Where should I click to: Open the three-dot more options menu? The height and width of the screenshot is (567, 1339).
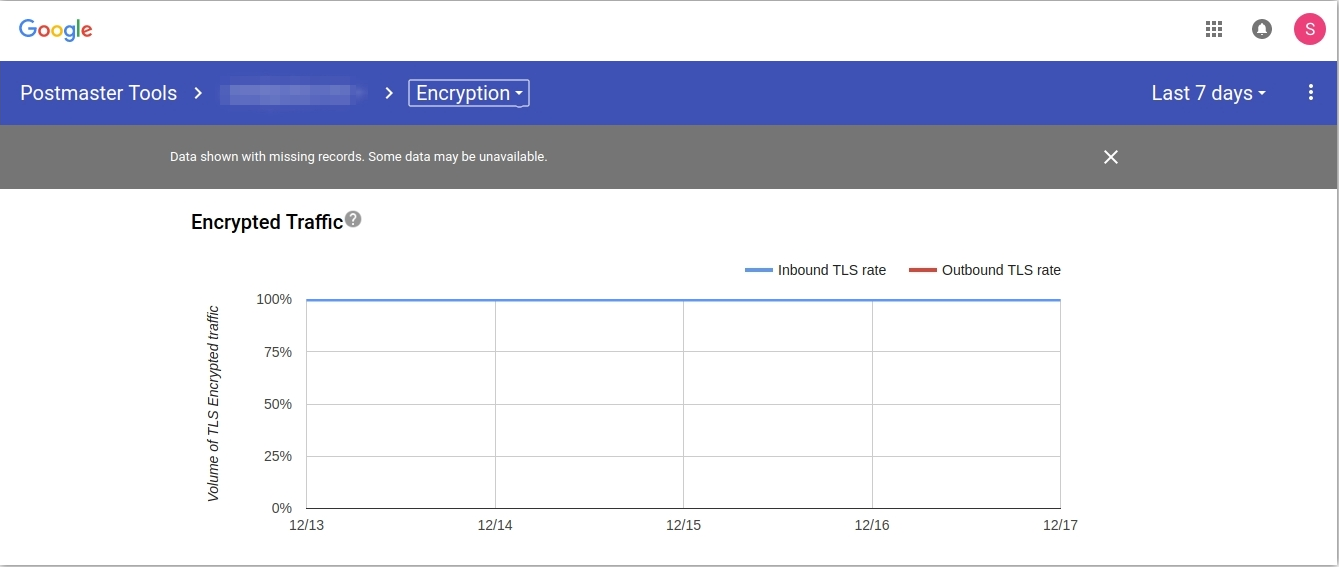pos(1311,93)
